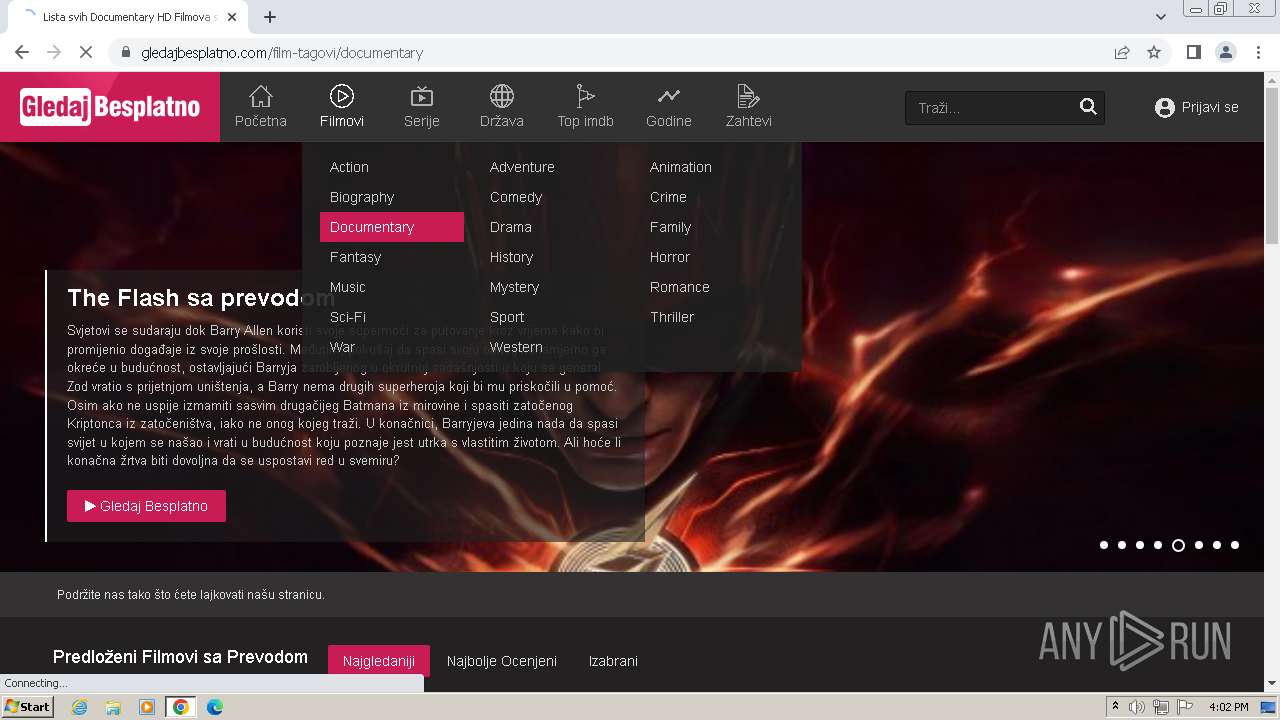Open the Top imdb flag icon
1280x720 pixels.
585,96
